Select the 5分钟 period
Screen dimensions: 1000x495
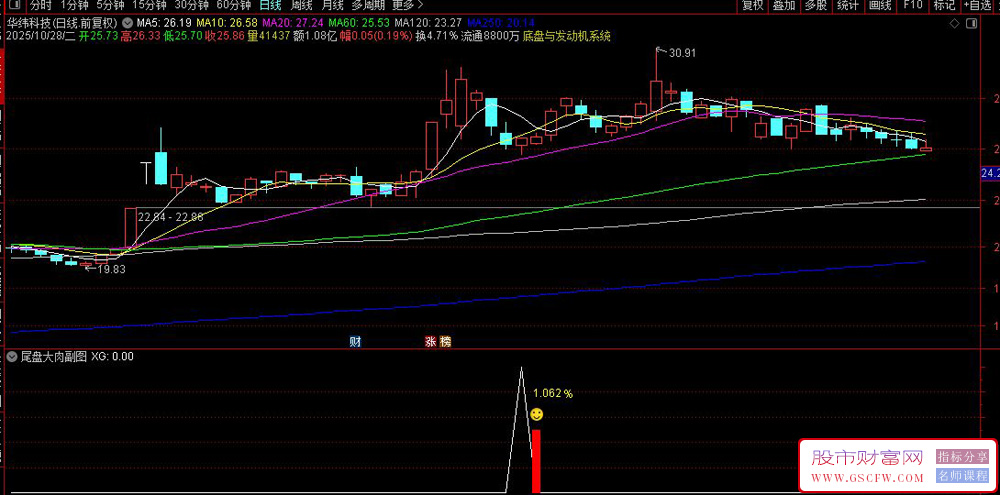coord(110,5)
